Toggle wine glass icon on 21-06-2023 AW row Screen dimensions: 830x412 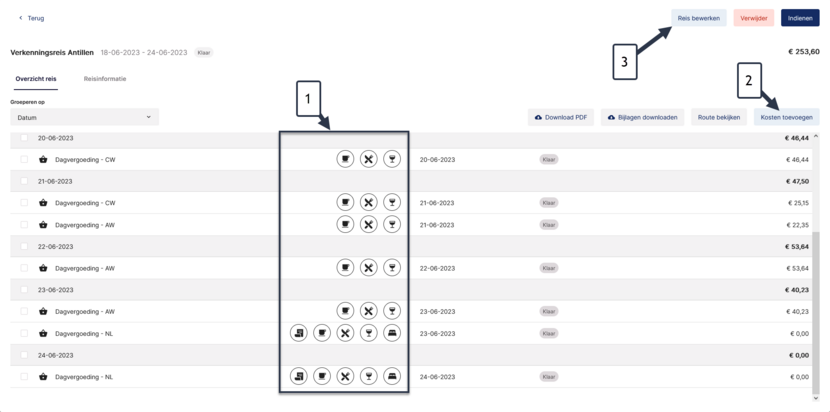[x=392, y=225]
